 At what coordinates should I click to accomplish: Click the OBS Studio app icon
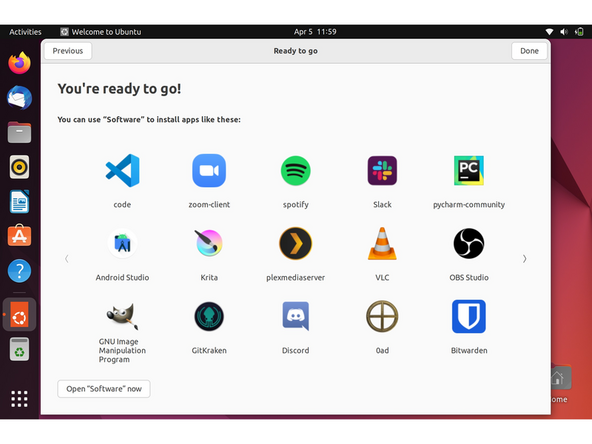point(469,244)
